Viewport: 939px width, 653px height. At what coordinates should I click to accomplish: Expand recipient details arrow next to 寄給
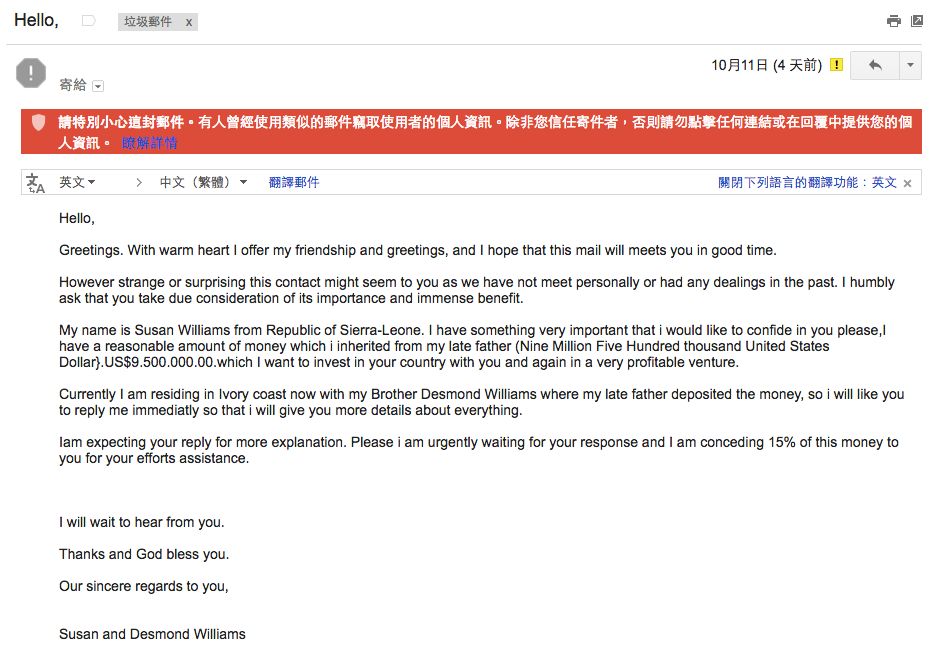[98, 86]
